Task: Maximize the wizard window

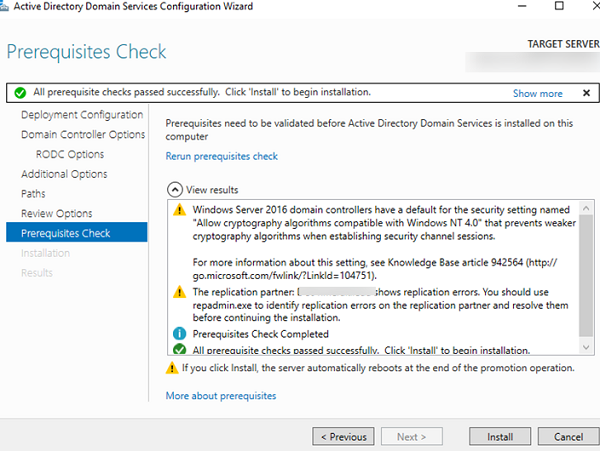Action: 559,6
